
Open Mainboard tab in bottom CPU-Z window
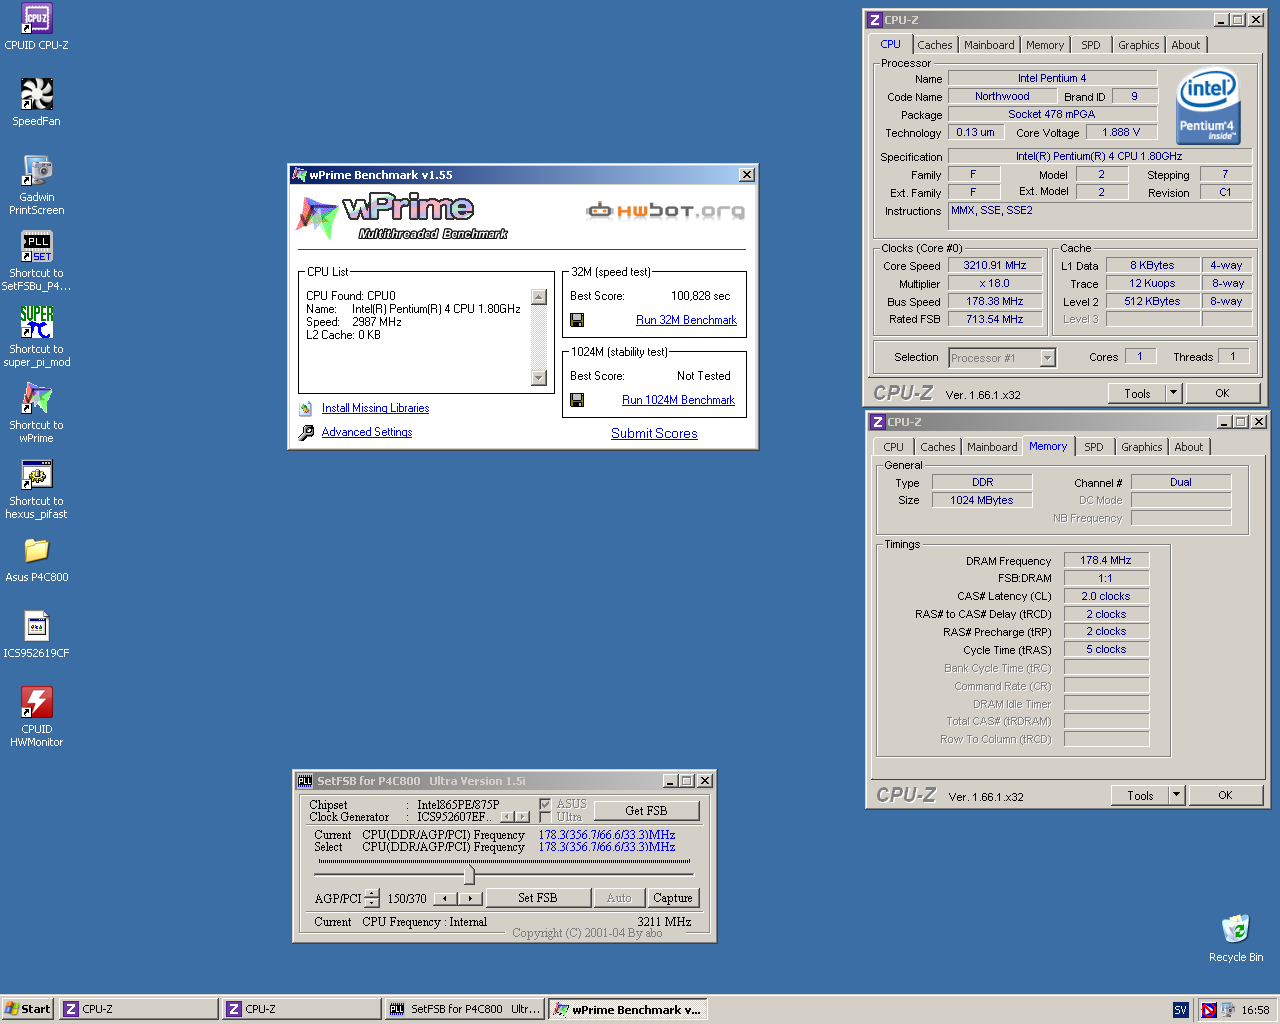[x=992, y=447]
